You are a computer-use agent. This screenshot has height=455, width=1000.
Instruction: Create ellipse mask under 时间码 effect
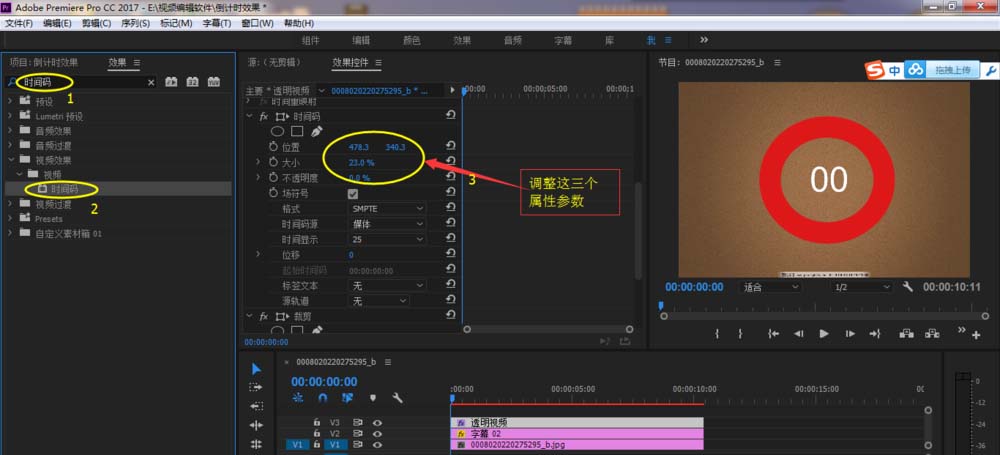[279, 131]
